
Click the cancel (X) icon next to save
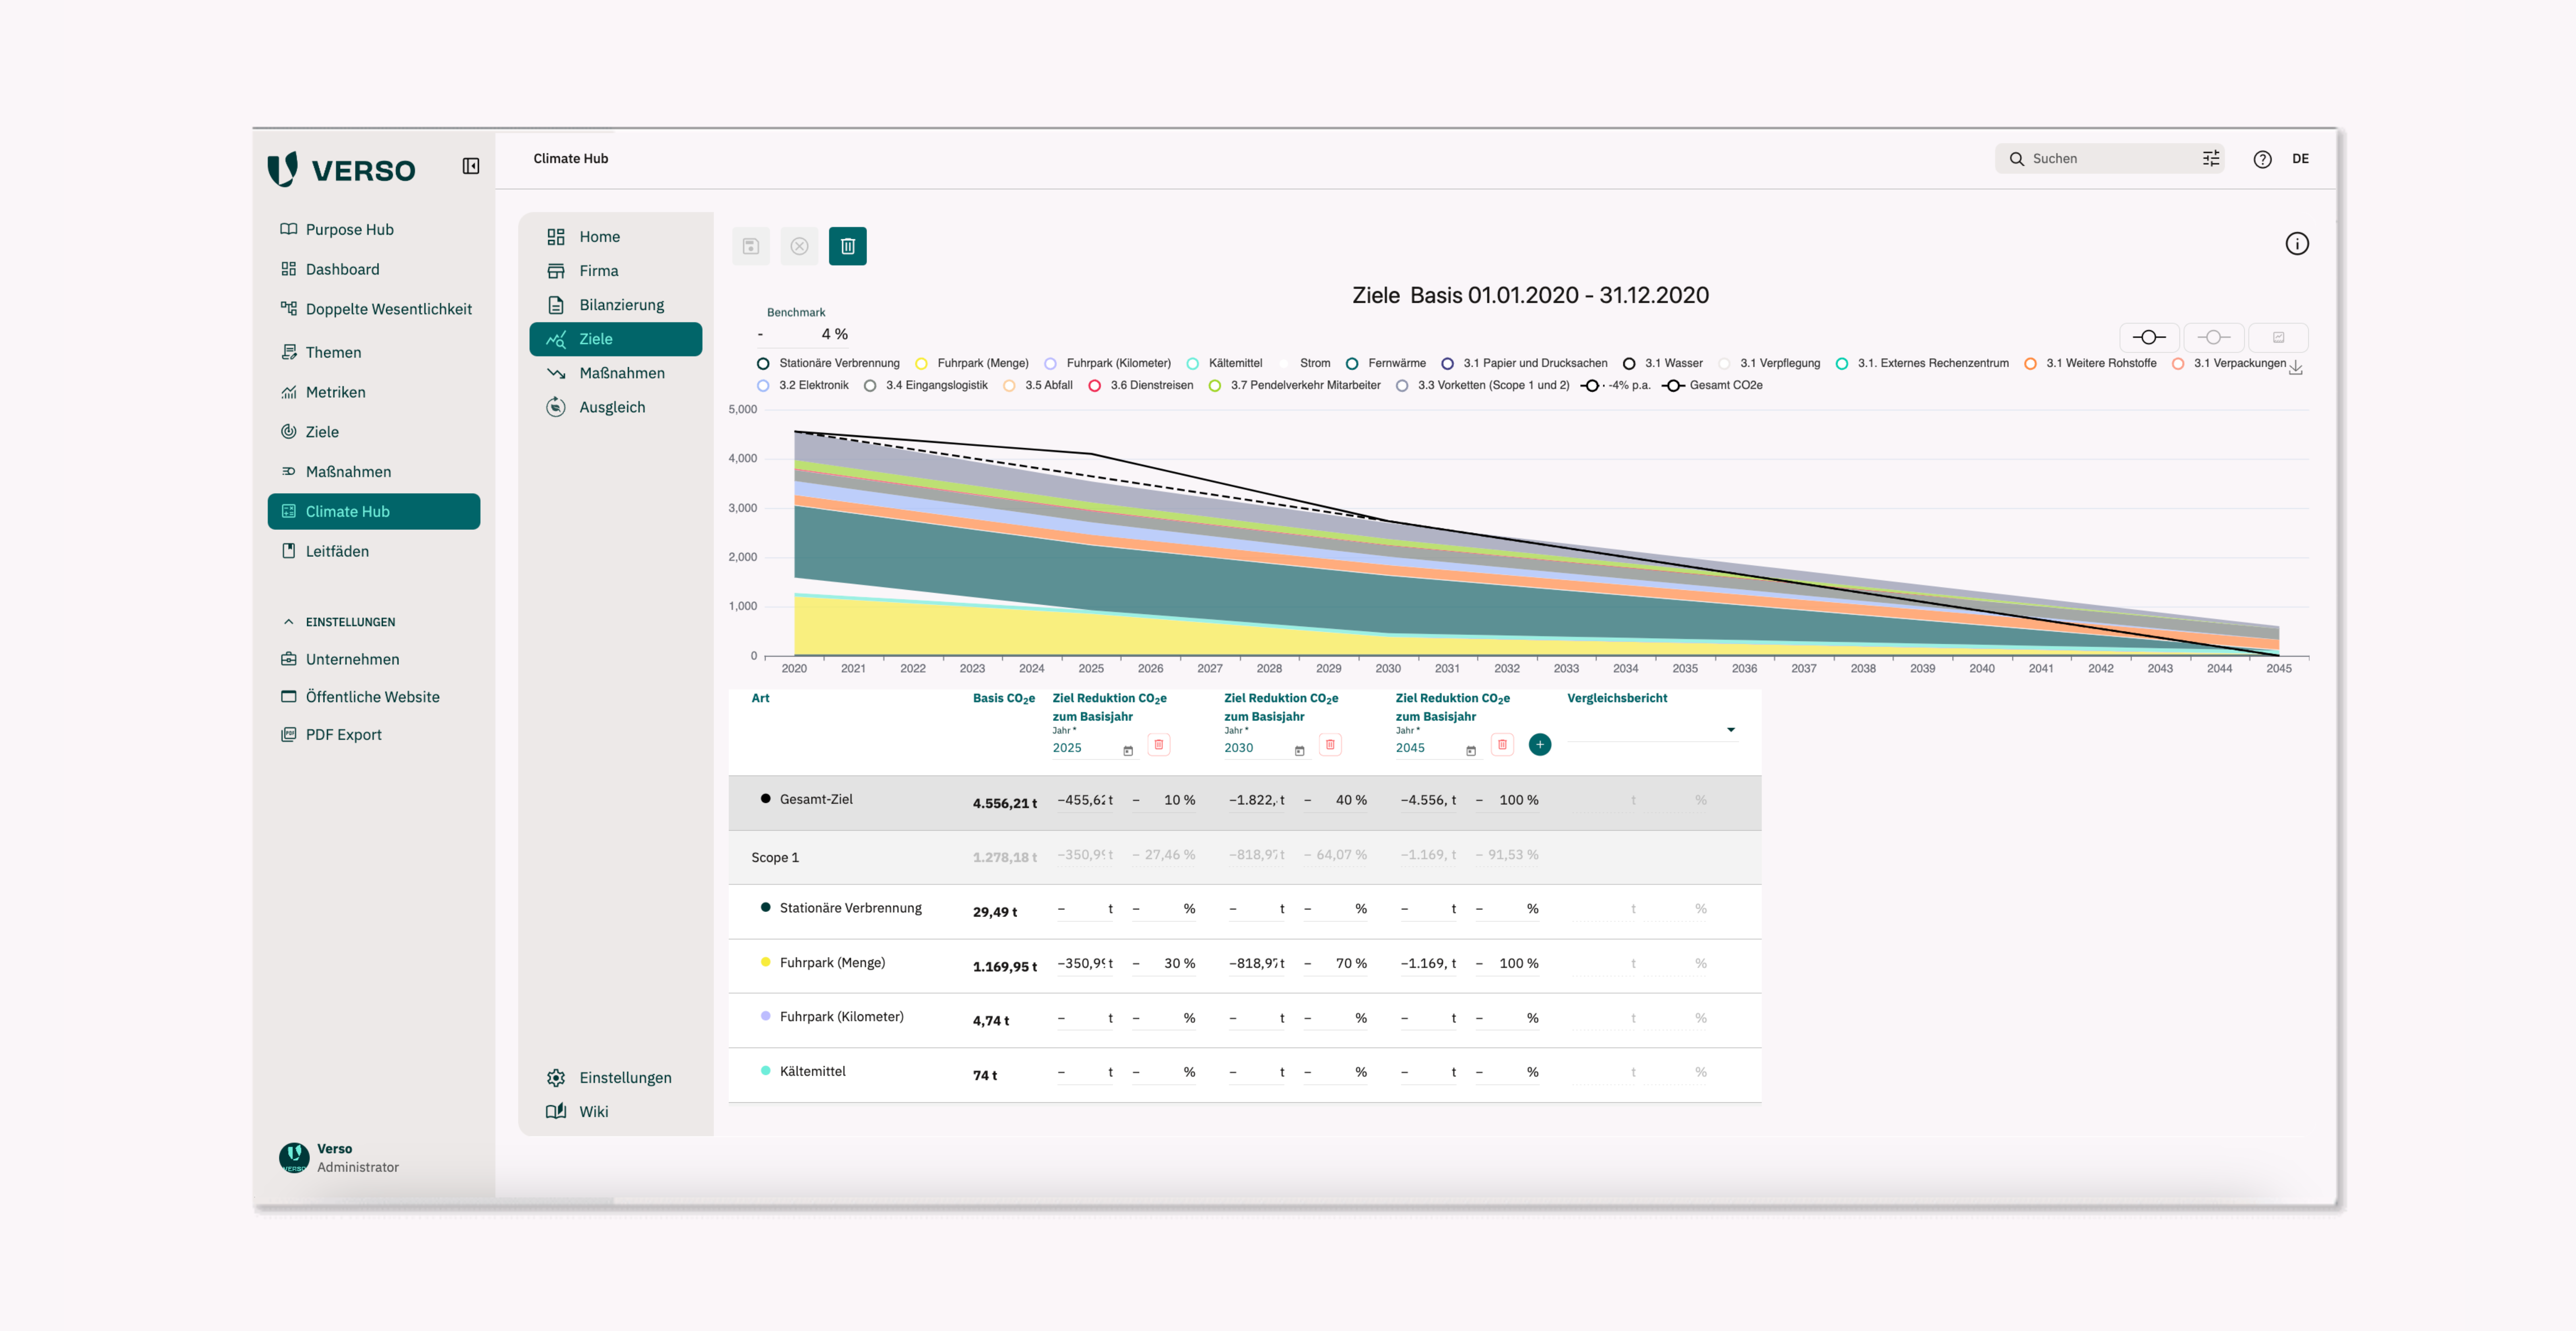click(x=799, y=246)
